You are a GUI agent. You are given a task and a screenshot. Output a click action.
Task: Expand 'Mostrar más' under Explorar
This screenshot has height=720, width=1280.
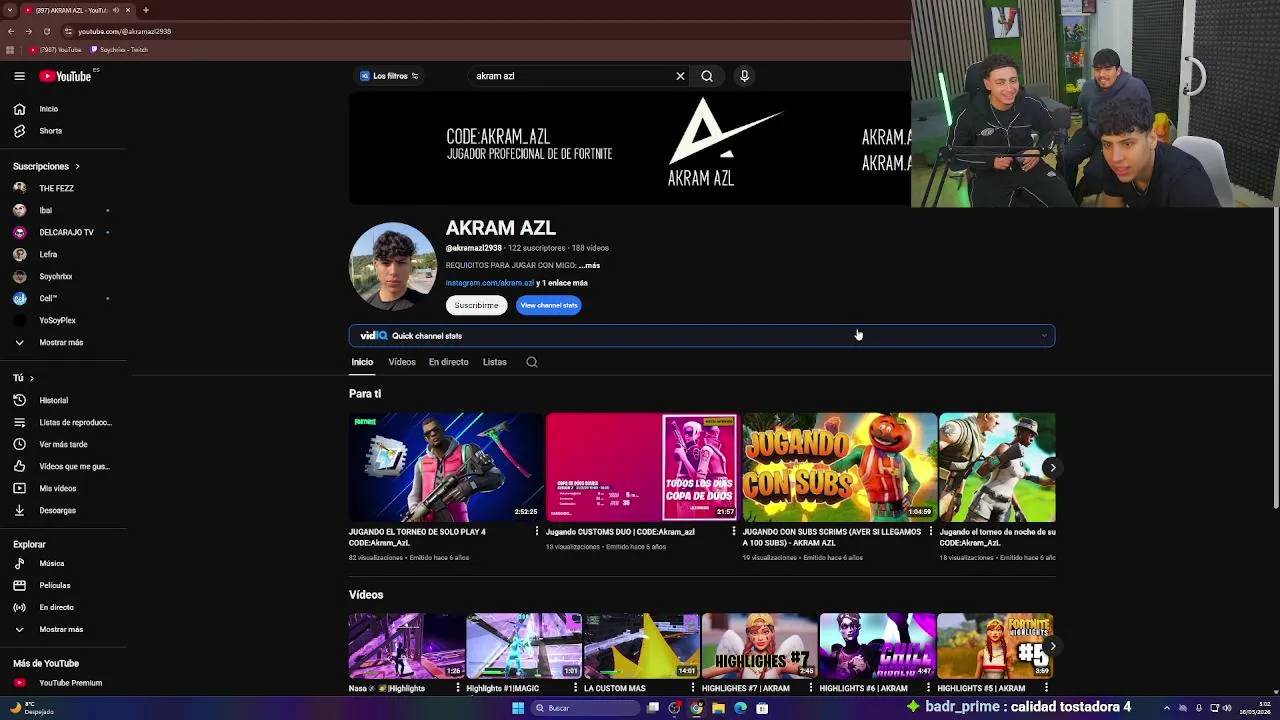click(x=63, y=629)
